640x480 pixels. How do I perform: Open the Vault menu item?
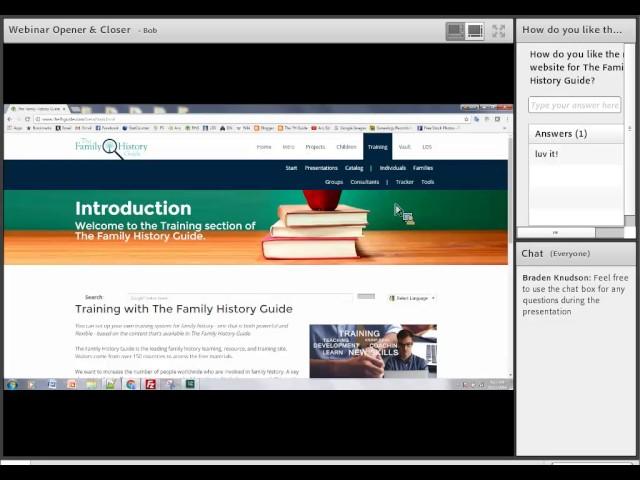pos(404,147)
